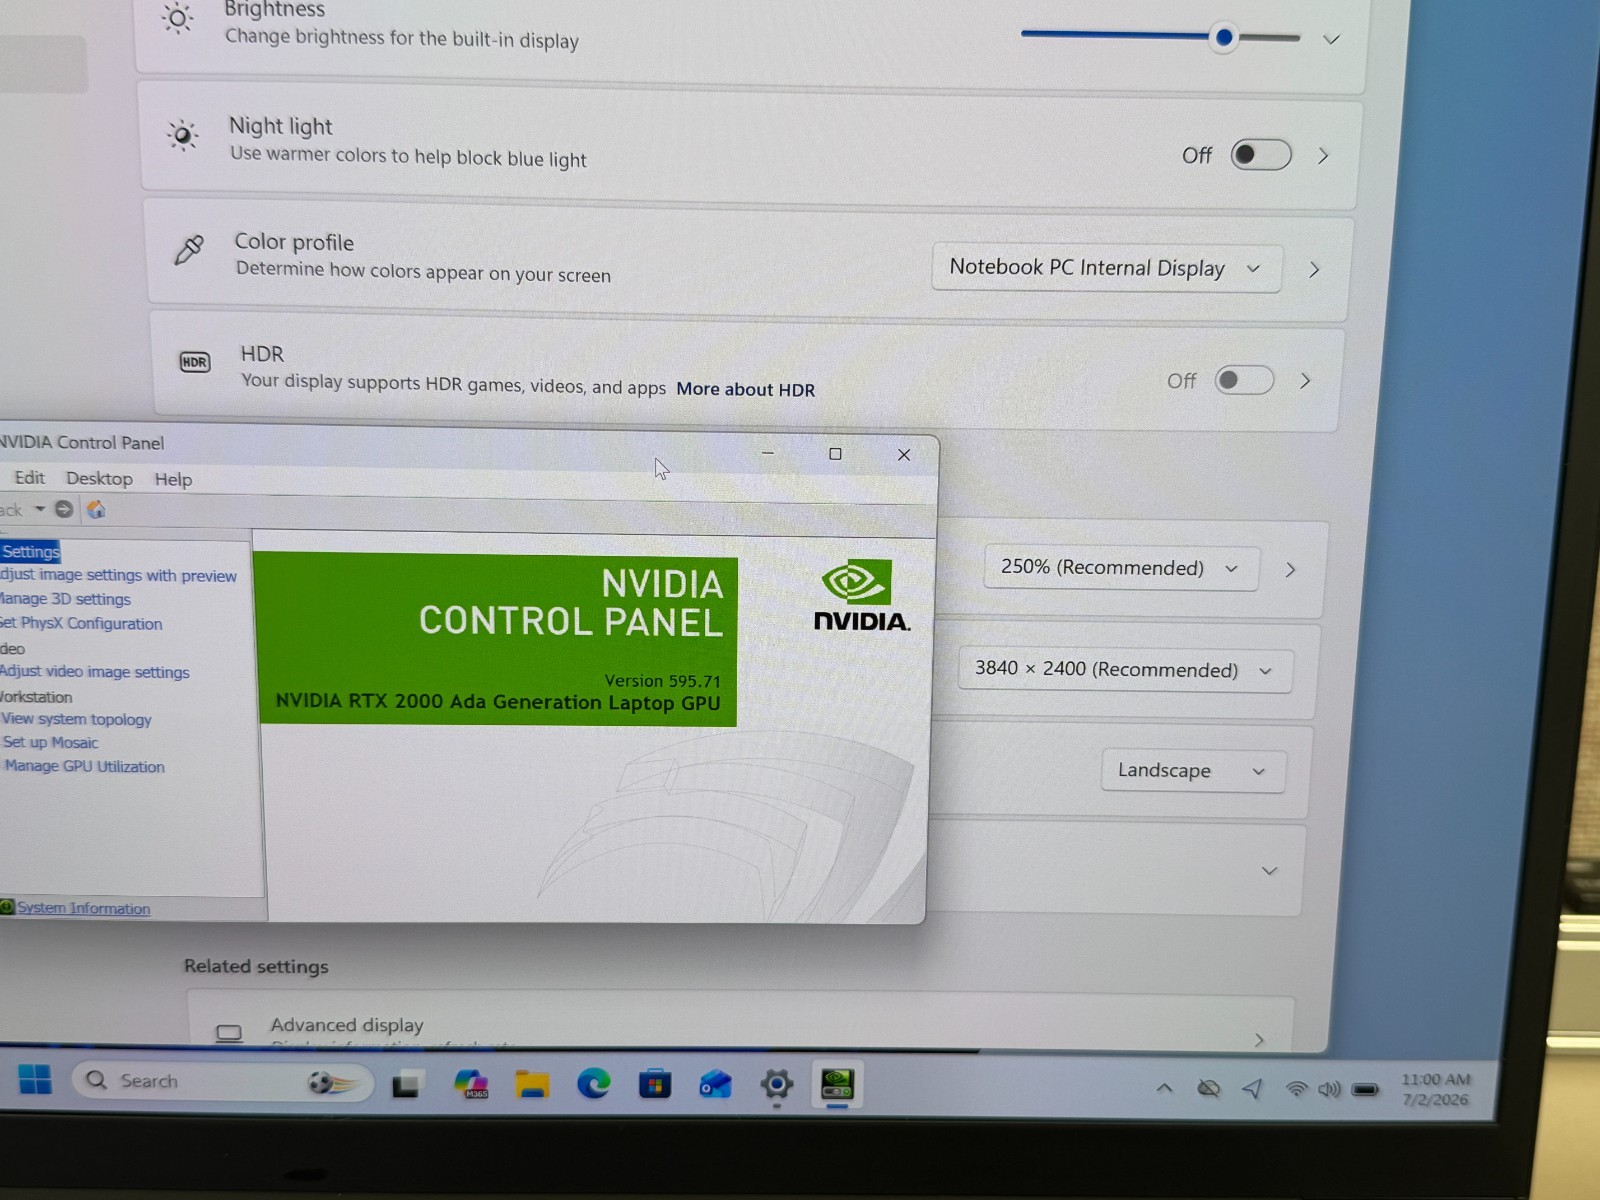Viewport: 1600px width, 1200px height.
Task: Close the NVIDIA Control Panel window
Action: click(904, 455)
